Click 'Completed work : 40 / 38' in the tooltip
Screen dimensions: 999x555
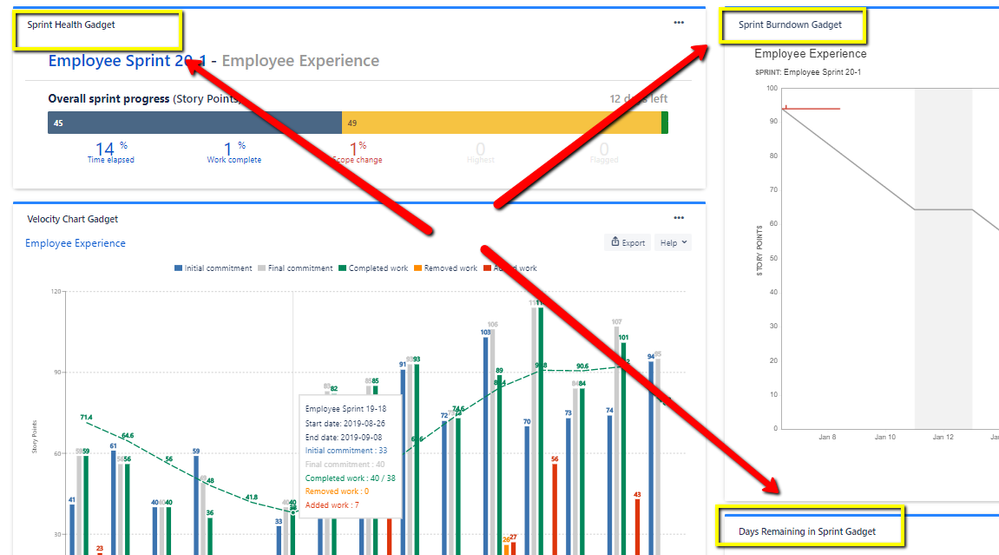350,478
